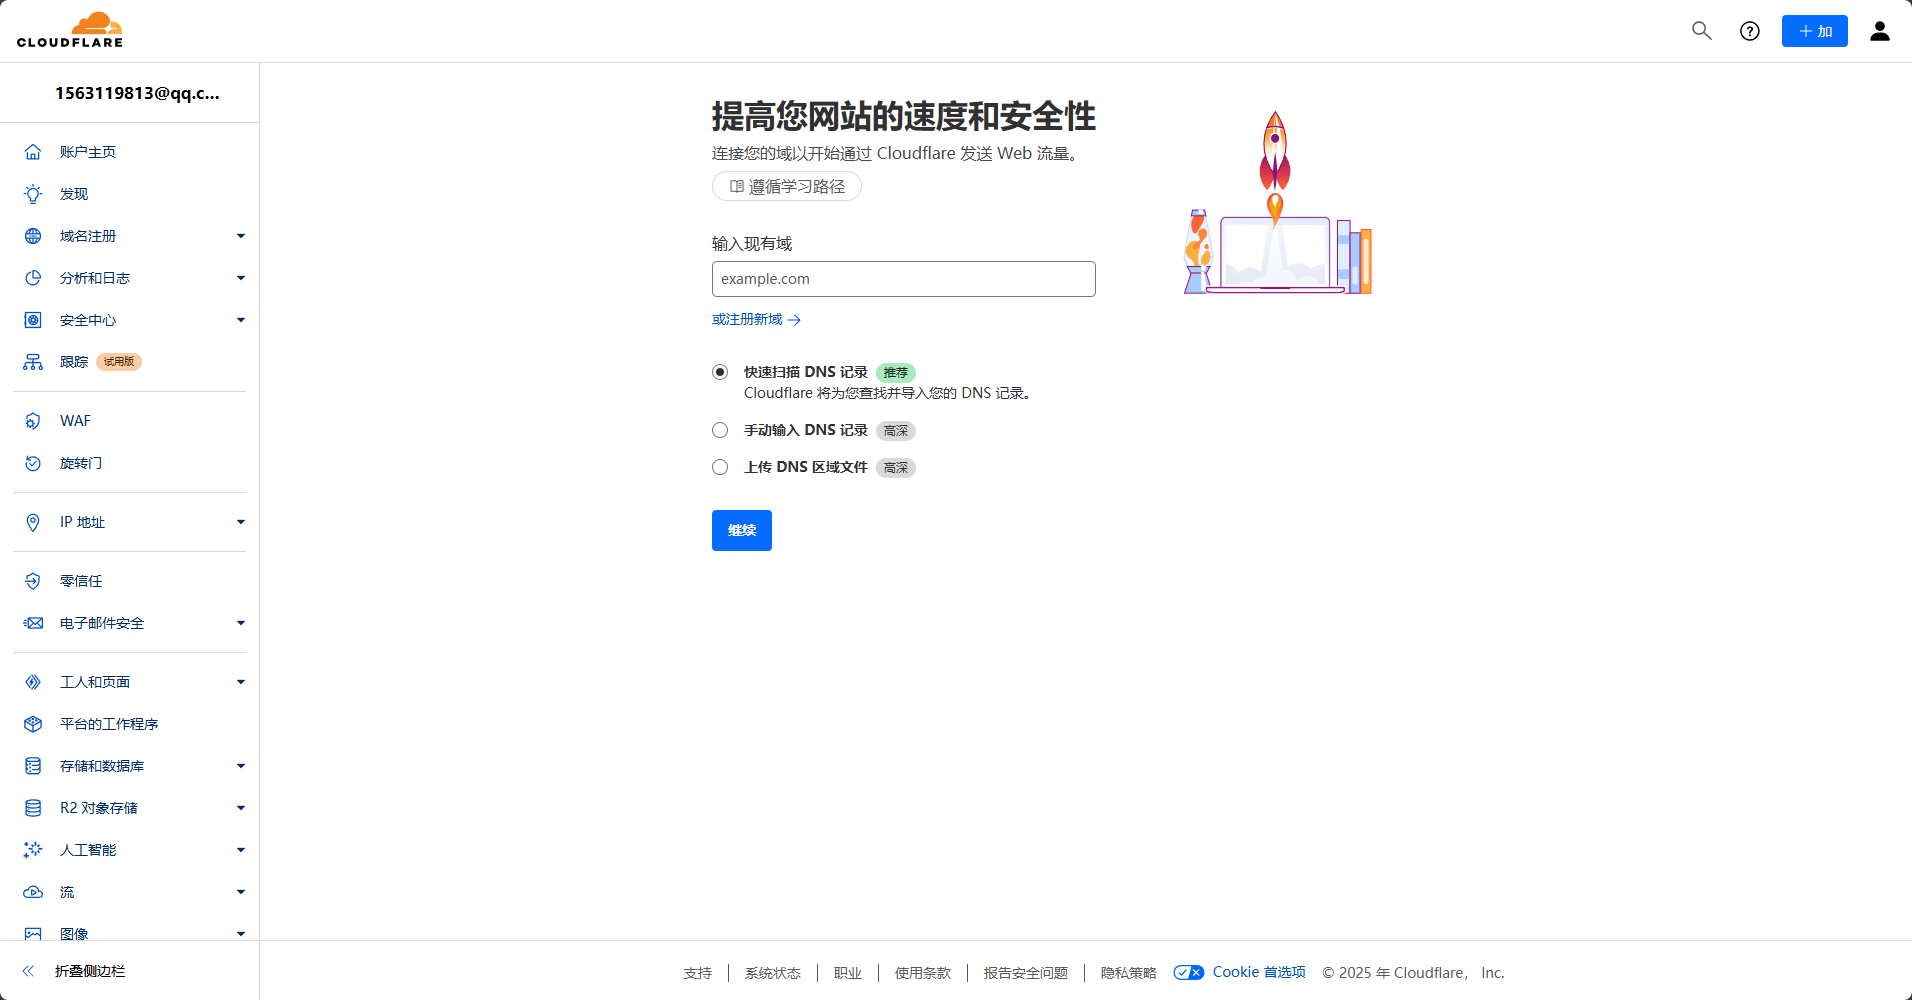The height and width of the screenshot is (1000, 1912).
Task: Open Cookie 首选项 link
Action: [1259, 972]
